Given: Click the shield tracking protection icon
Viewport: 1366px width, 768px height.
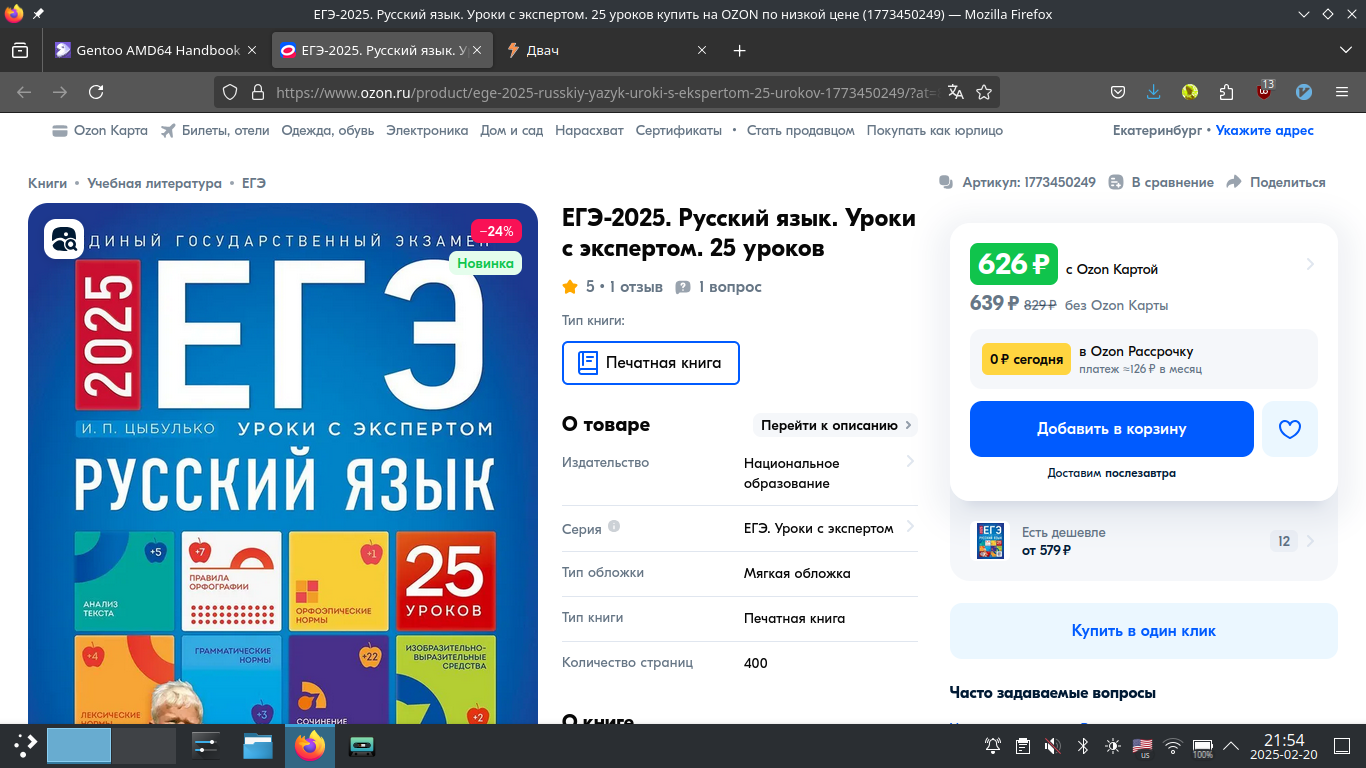Looking at the screenshot, I should click(x=230, y=92).
